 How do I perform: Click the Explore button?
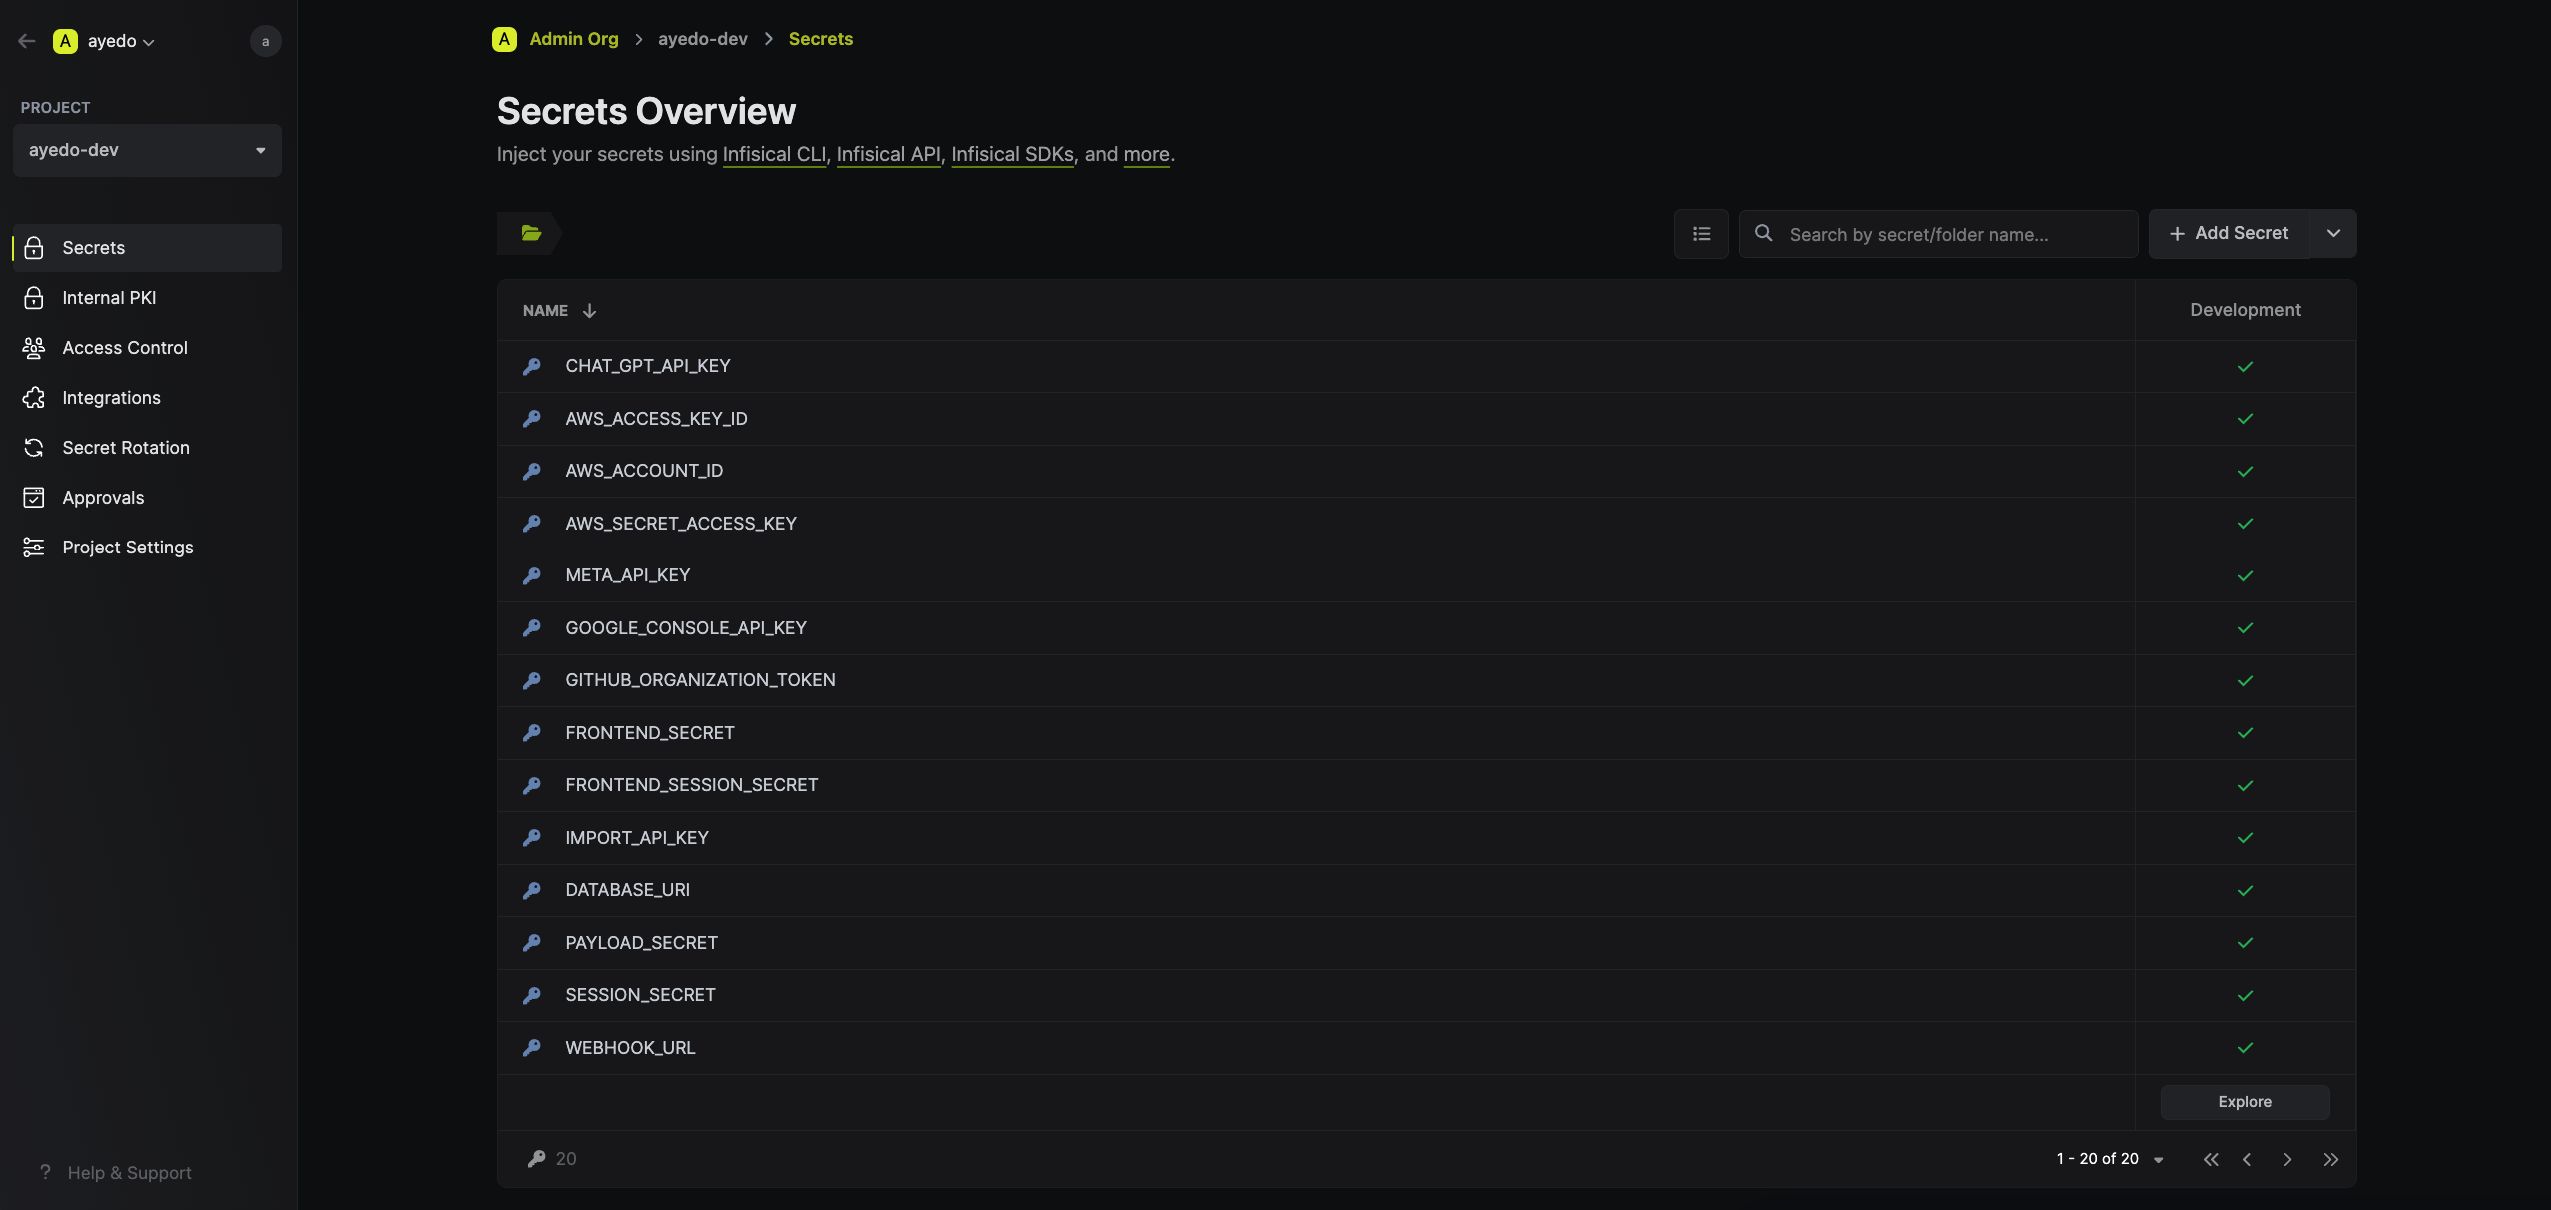click(2245, 1102)
